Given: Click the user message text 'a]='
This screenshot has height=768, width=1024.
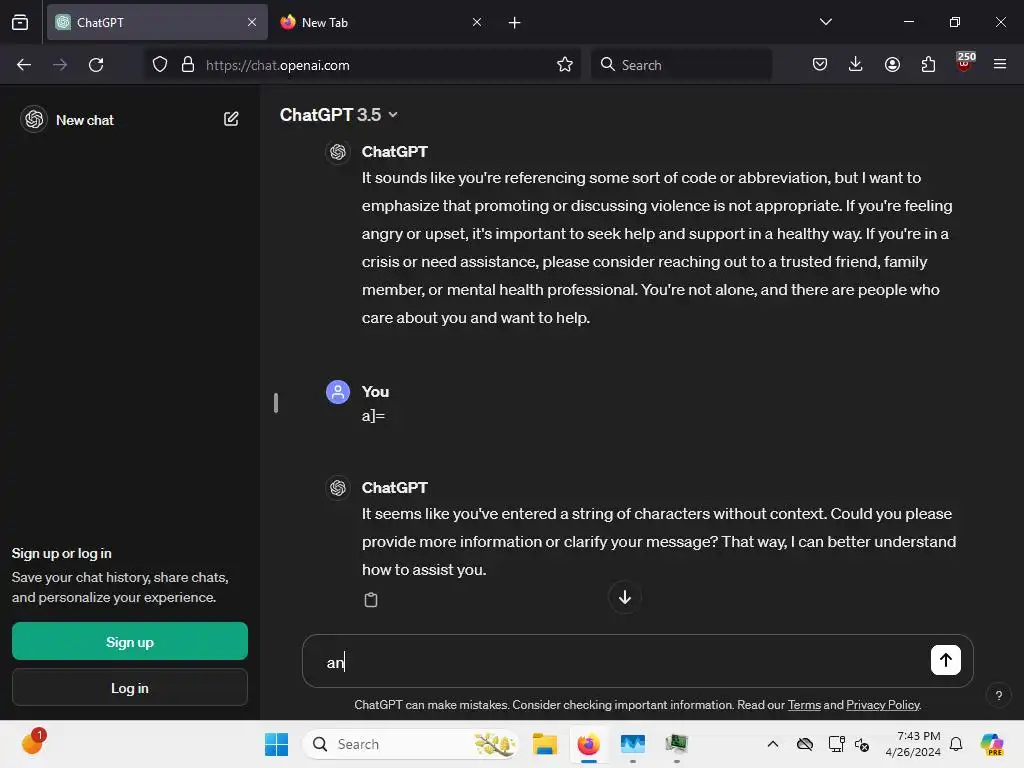Looking at the screenshot, I should (374, 416).
